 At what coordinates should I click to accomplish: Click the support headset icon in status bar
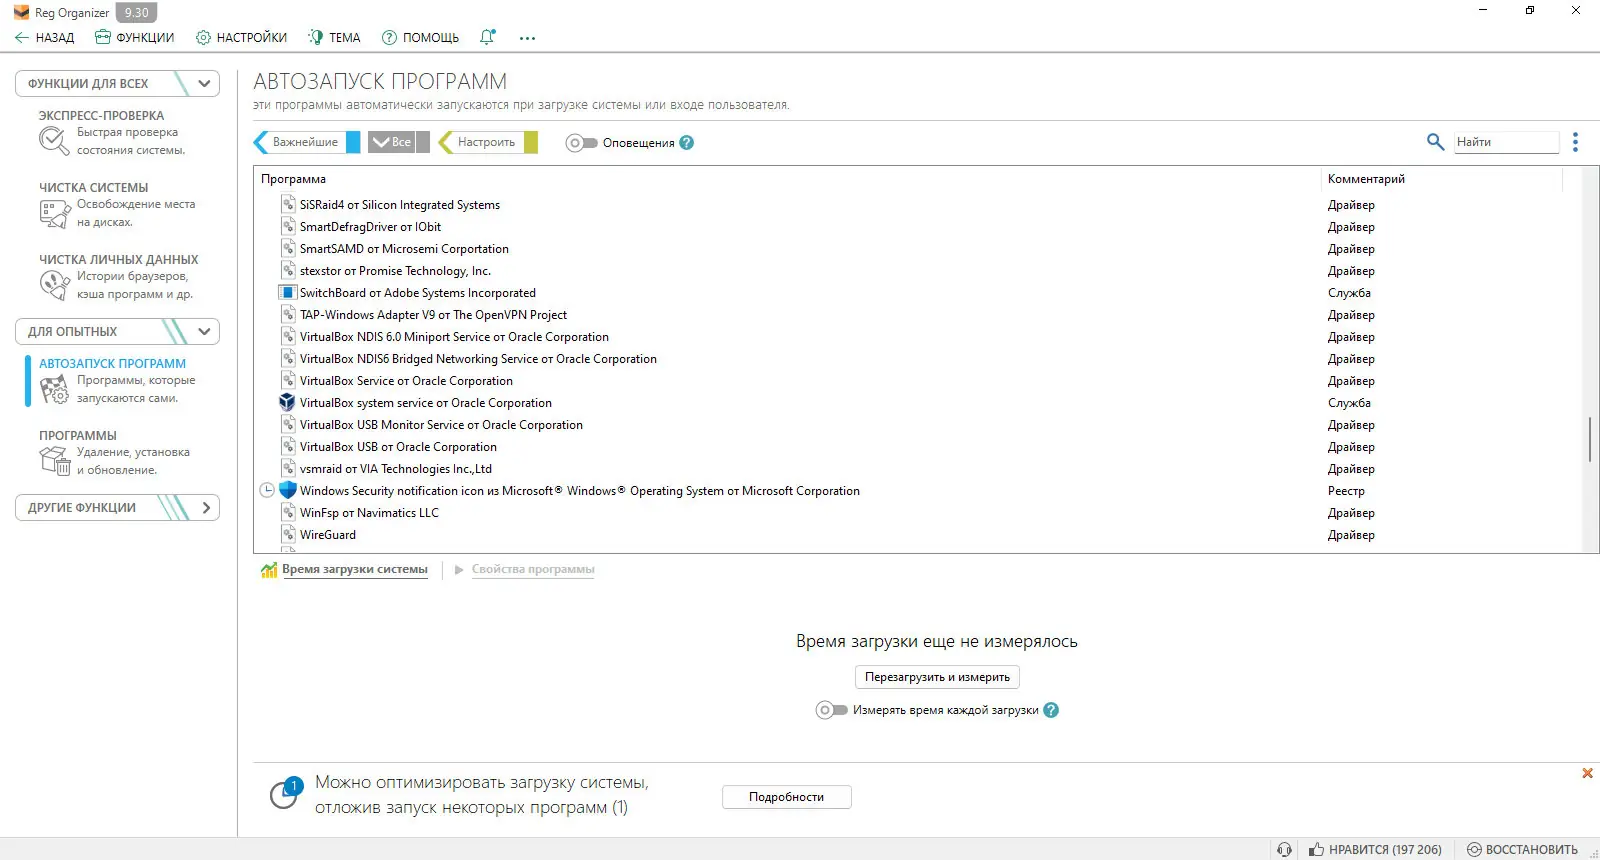1284,849
